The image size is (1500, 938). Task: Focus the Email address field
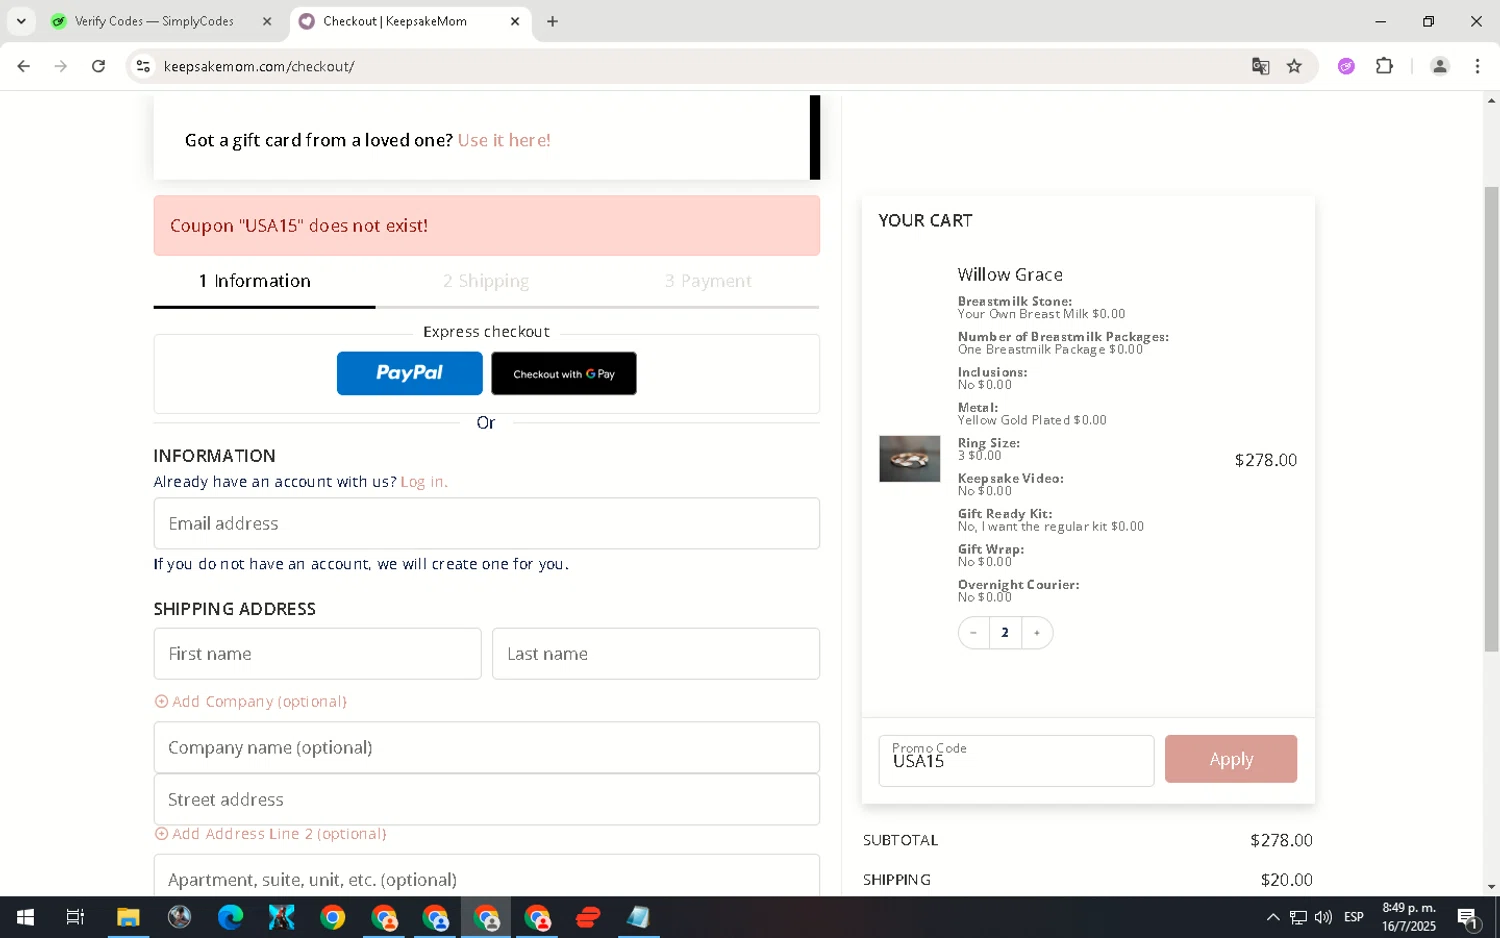click(x=486, y=523)
